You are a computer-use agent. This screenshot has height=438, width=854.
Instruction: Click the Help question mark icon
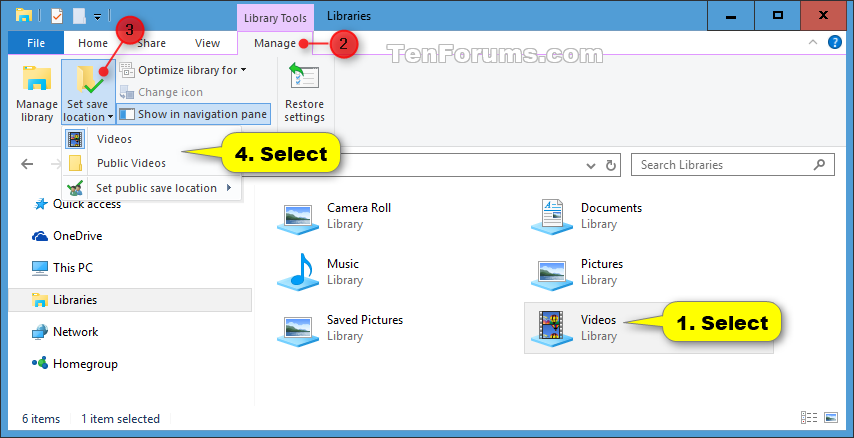[x=834, y=42]
